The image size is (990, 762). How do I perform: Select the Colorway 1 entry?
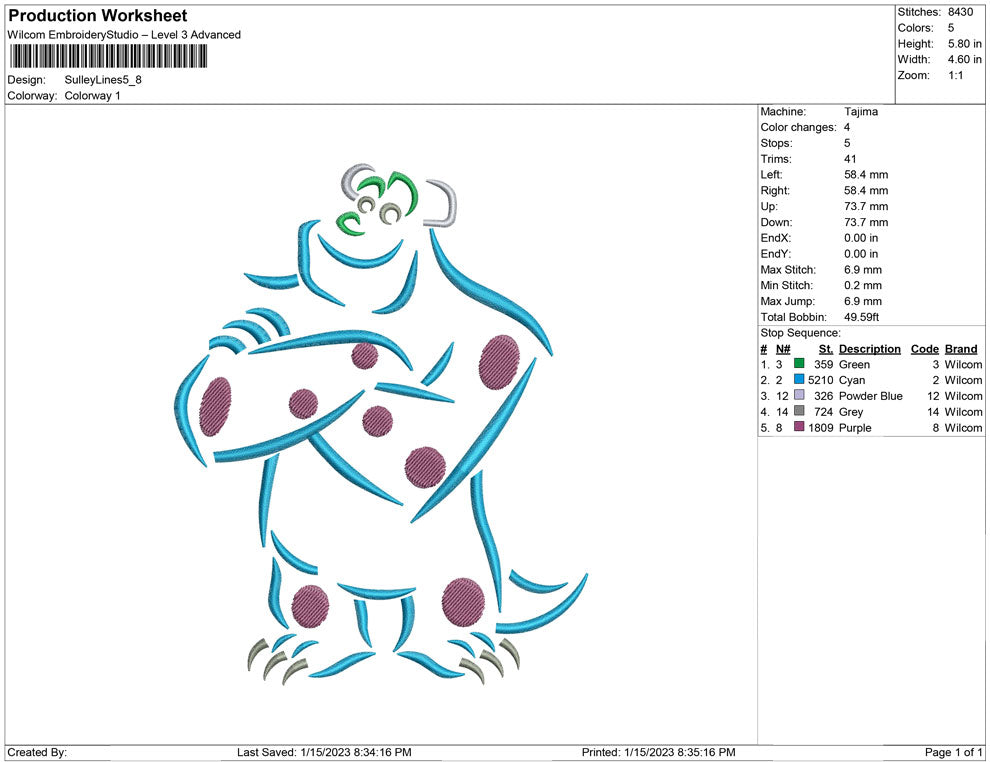[92, 97]
